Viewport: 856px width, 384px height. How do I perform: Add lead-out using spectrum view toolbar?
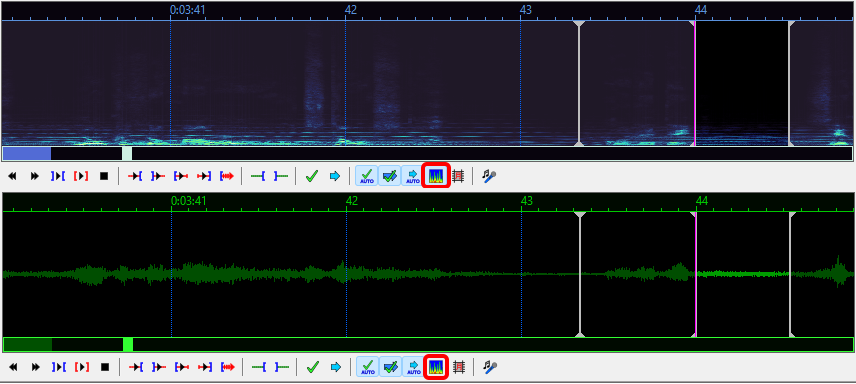[281, 176]
